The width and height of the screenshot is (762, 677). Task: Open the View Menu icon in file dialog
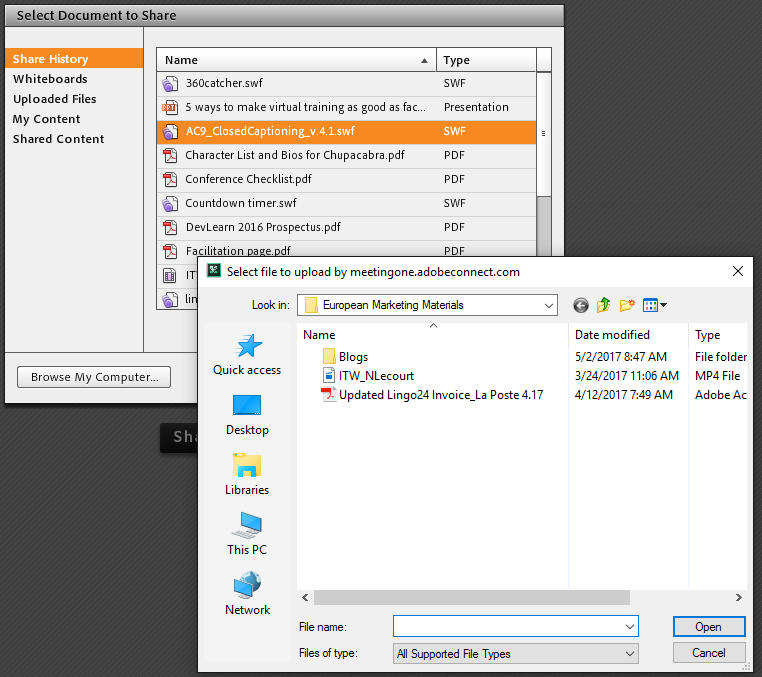[655, 305]
